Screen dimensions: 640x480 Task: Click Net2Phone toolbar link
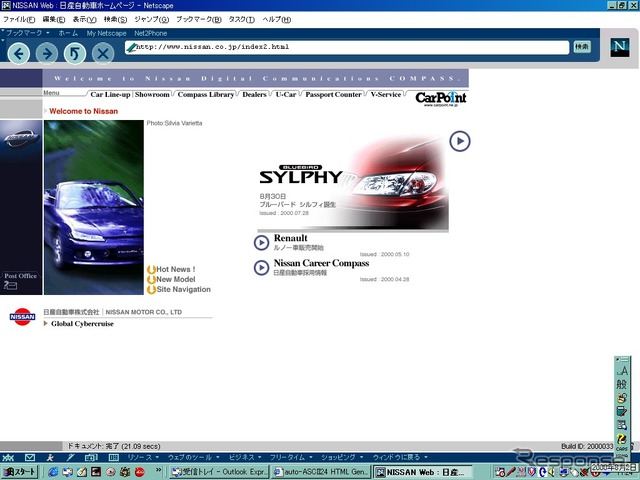[x=151, y=33]
